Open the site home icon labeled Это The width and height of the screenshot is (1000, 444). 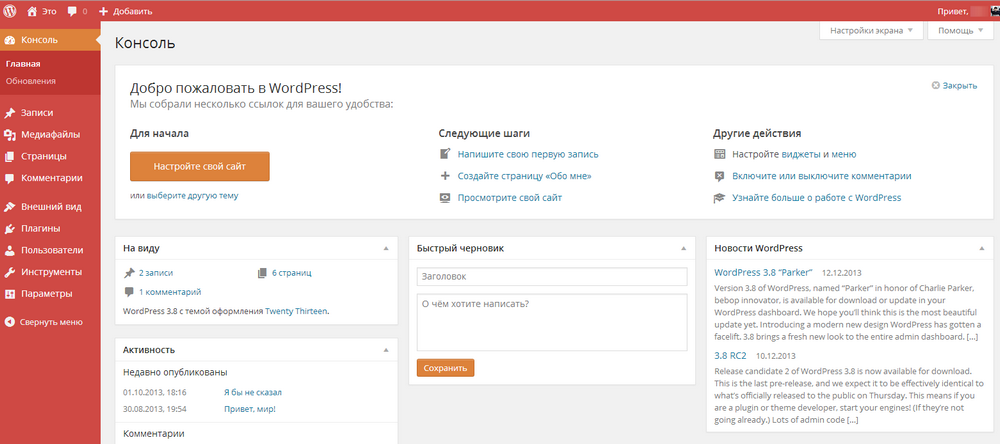(32, 11)
